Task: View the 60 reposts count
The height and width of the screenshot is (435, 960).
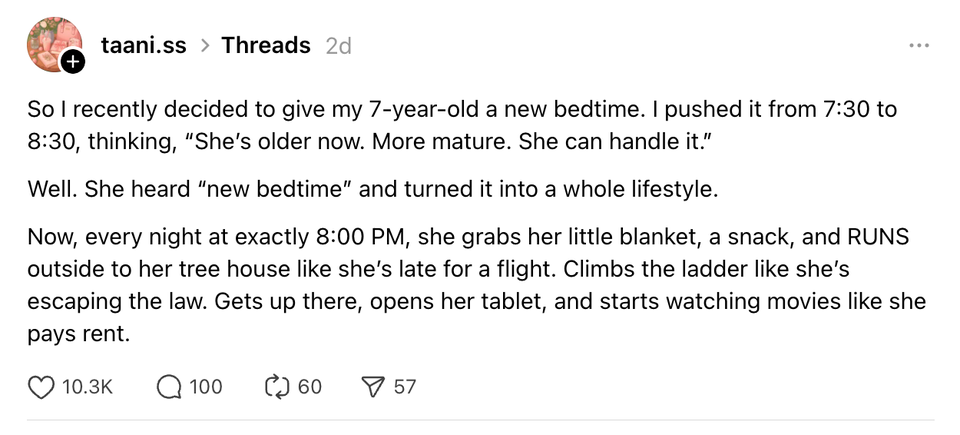Action: [x=309, y=386]
